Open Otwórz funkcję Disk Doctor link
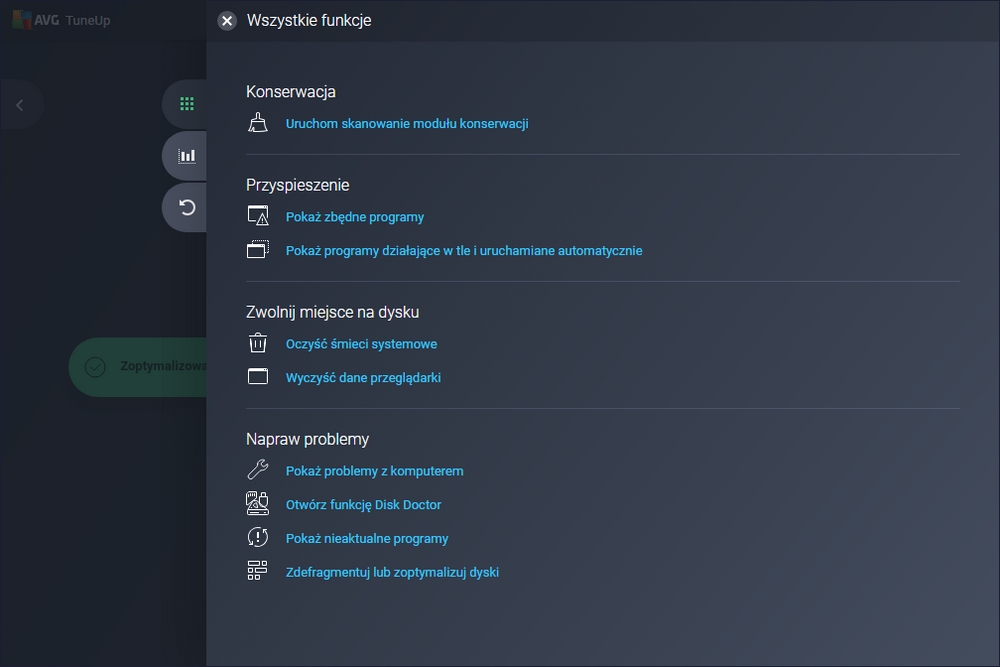 point(363,505)
